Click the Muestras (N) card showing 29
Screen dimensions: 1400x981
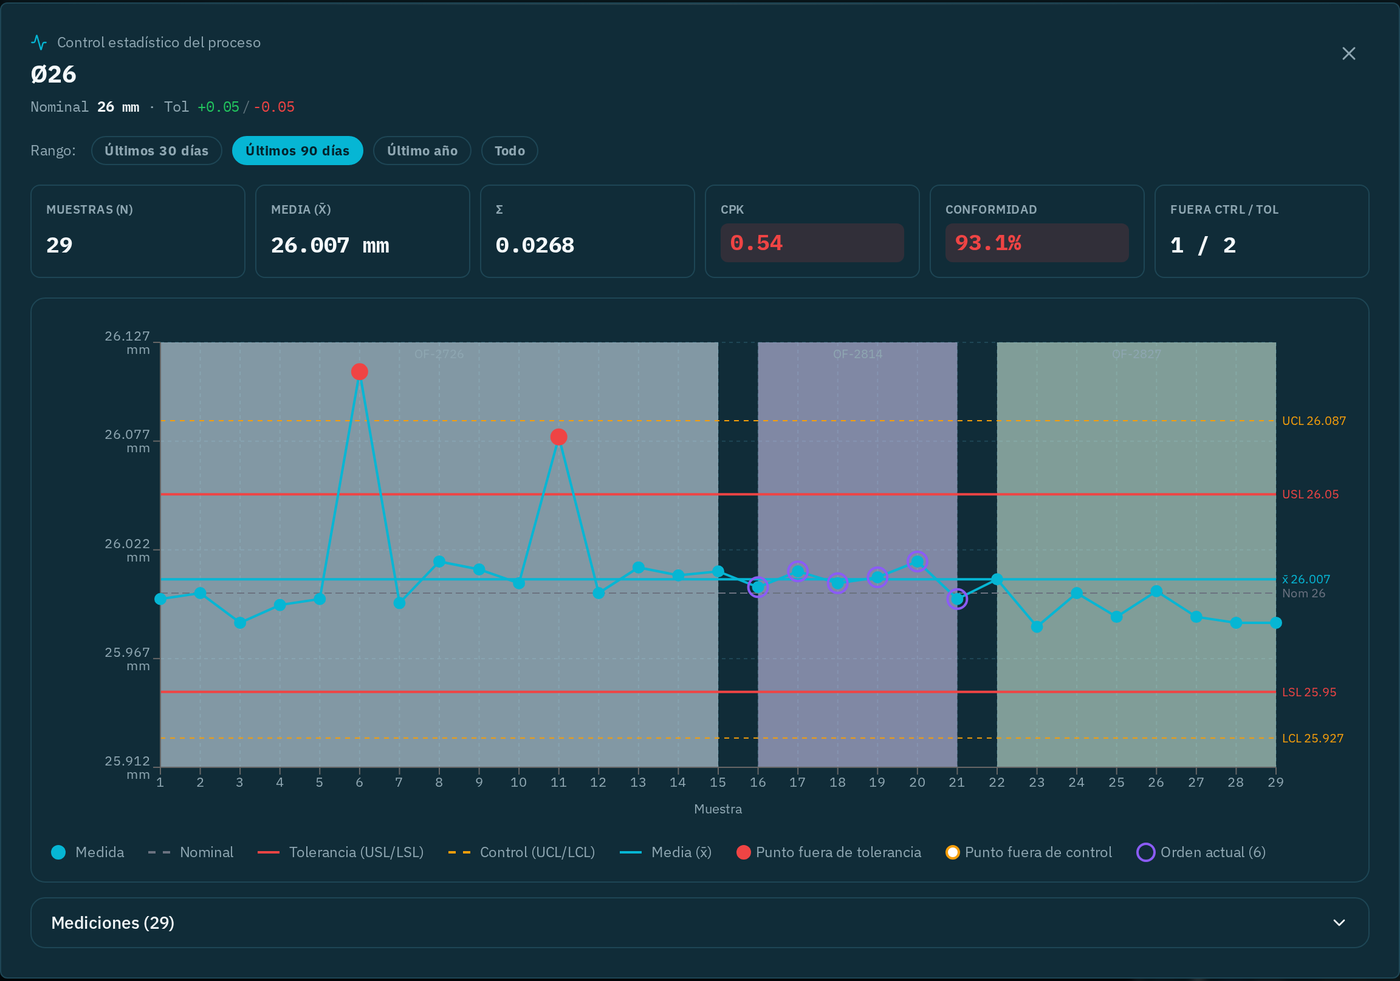pyautogui.click(x=138, y=231)
